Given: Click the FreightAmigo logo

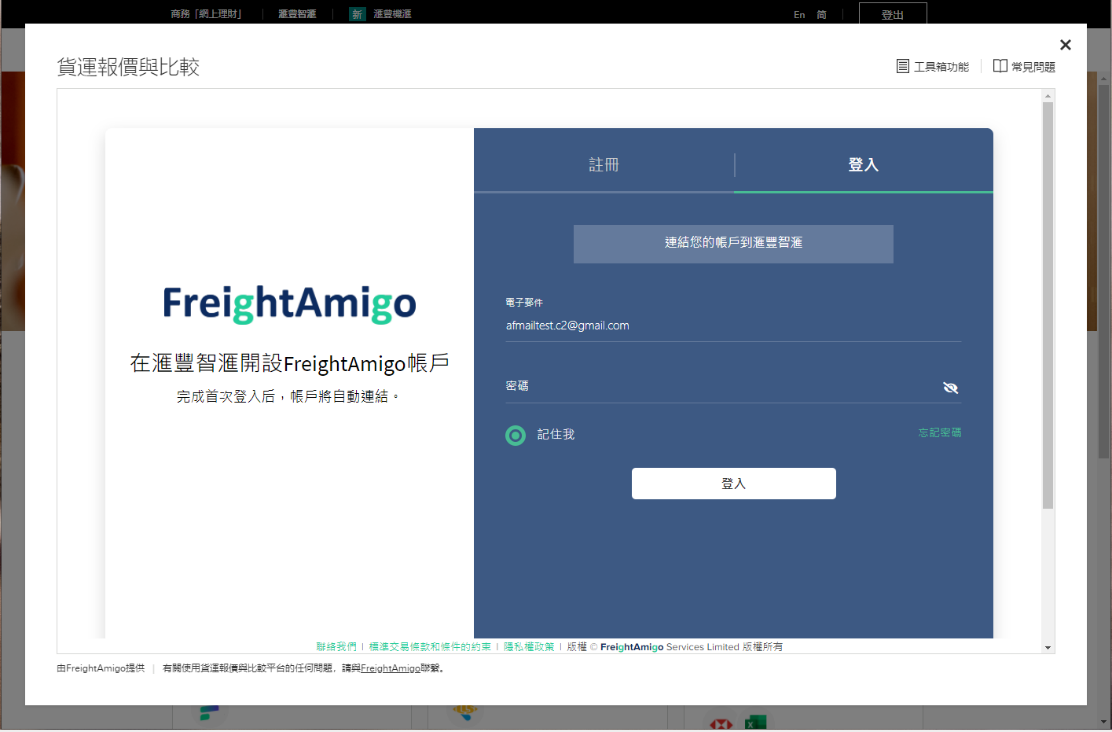Looking at the screenshot, I should coord(289,304).
